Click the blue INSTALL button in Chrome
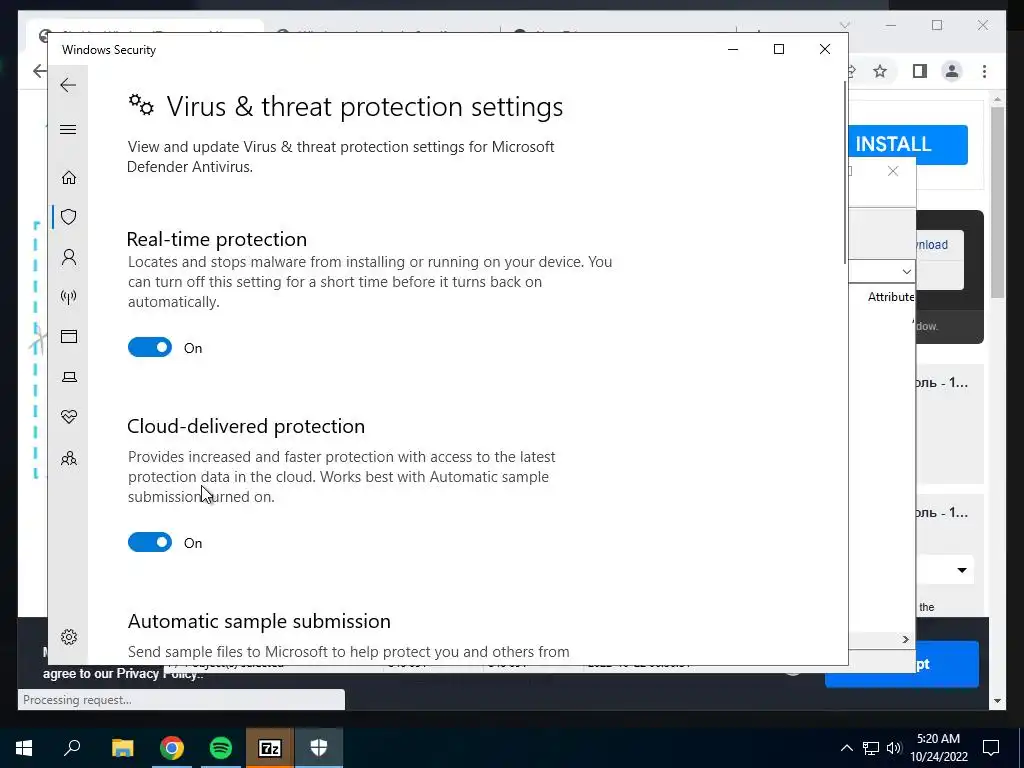This screenshot has width=1024, height=768. tap(908, 144)
